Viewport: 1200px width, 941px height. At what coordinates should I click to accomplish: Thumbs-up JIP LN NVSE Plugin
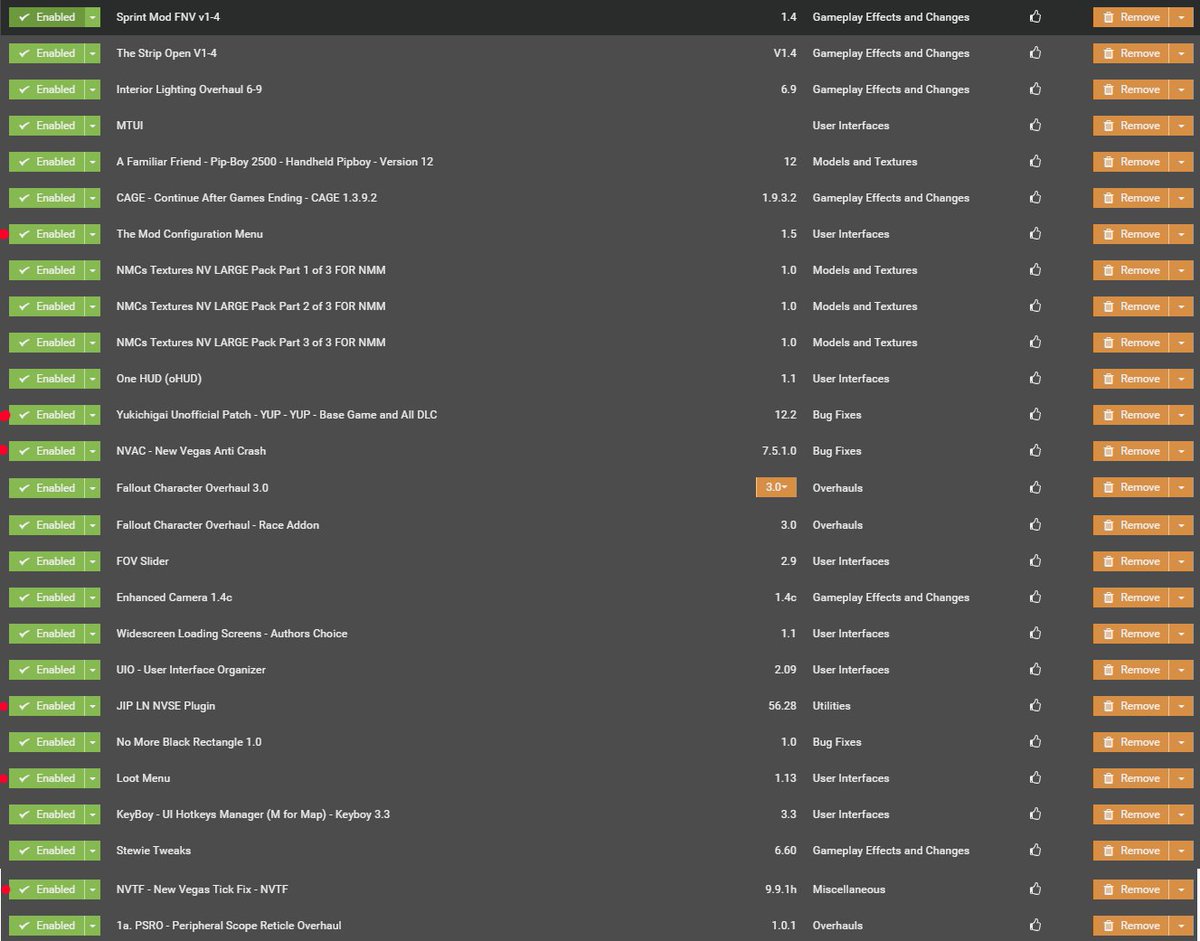tap(1035, 706)
